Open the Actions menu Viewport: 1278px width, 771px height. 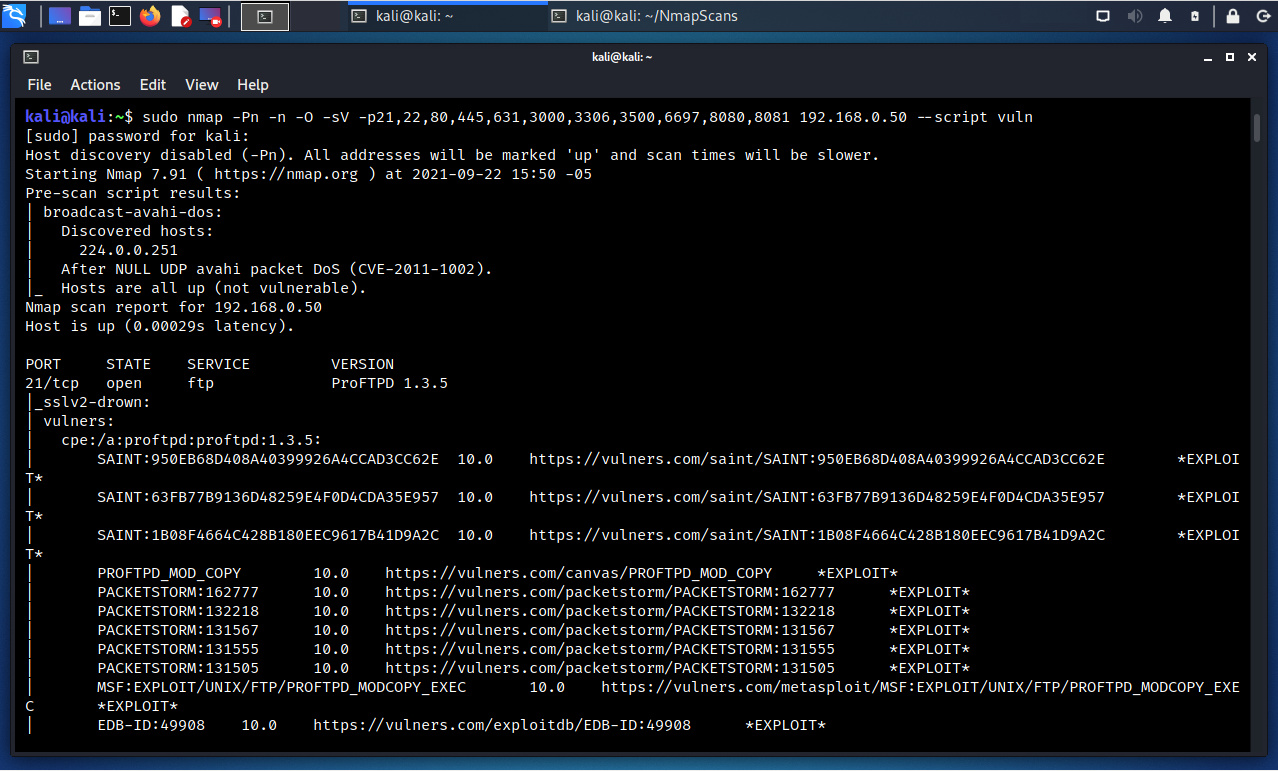click(95, 85)
